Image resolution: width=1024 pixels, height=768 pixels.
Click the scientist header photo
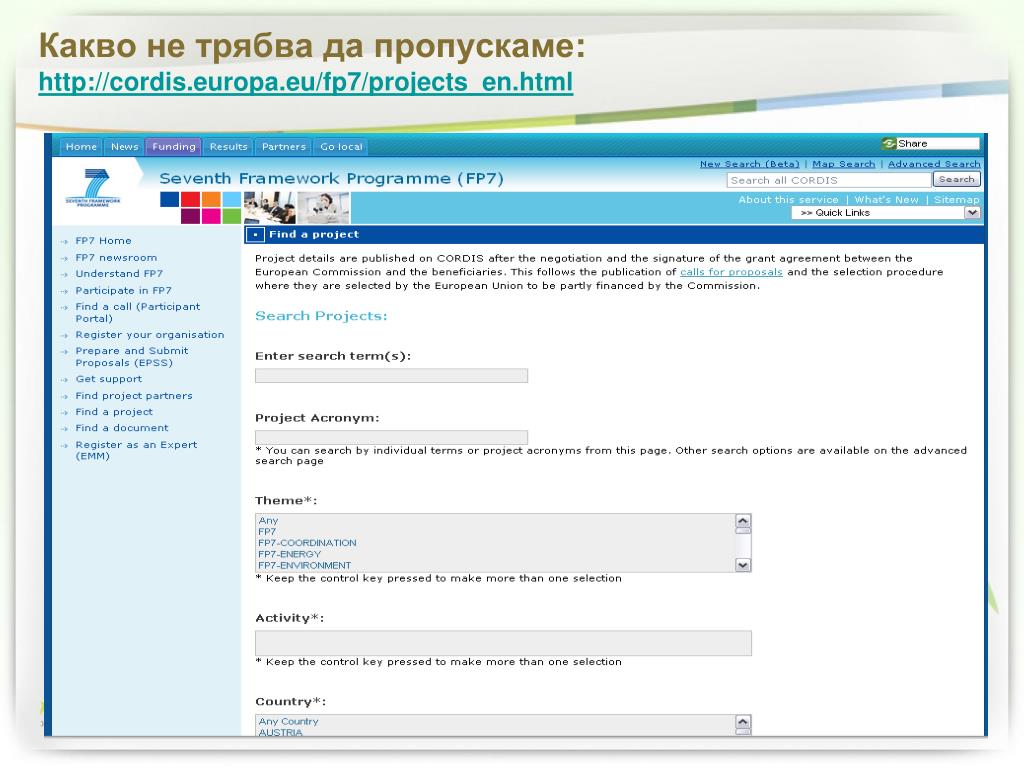pyautogui.click(x=324, y=208)
